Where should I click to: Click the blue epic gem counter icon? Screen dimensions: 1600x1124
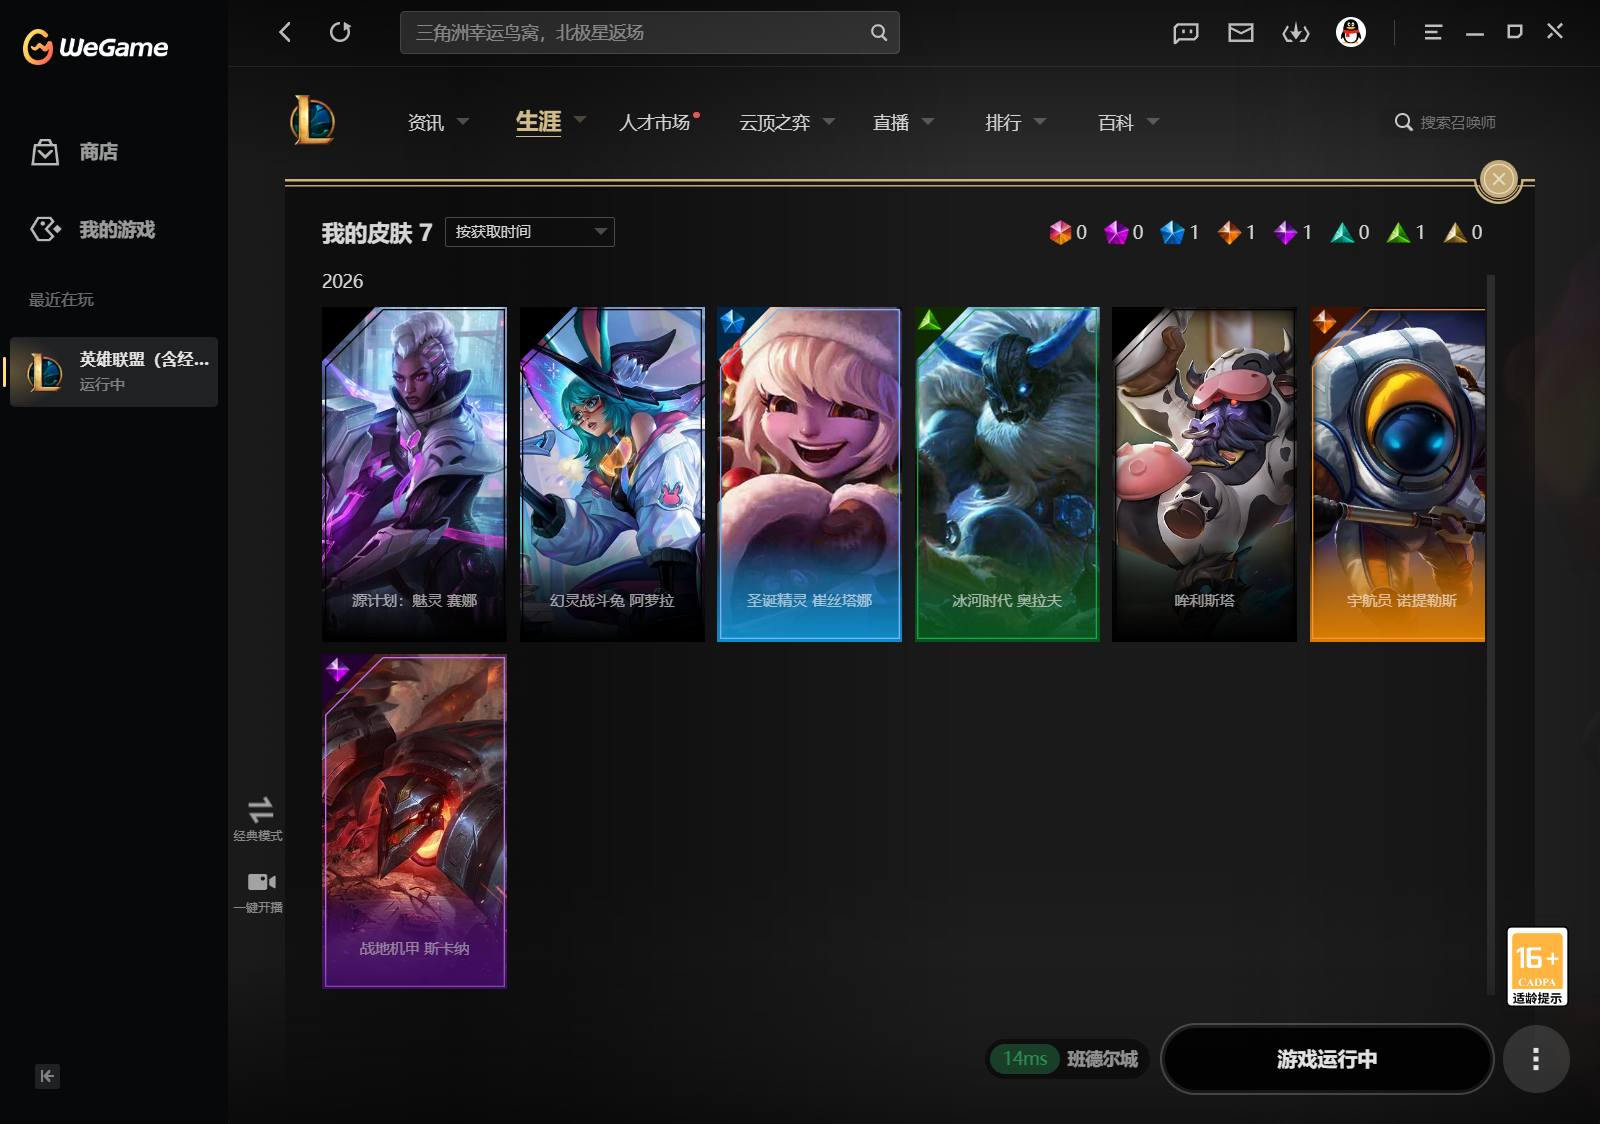point(1172,232)
